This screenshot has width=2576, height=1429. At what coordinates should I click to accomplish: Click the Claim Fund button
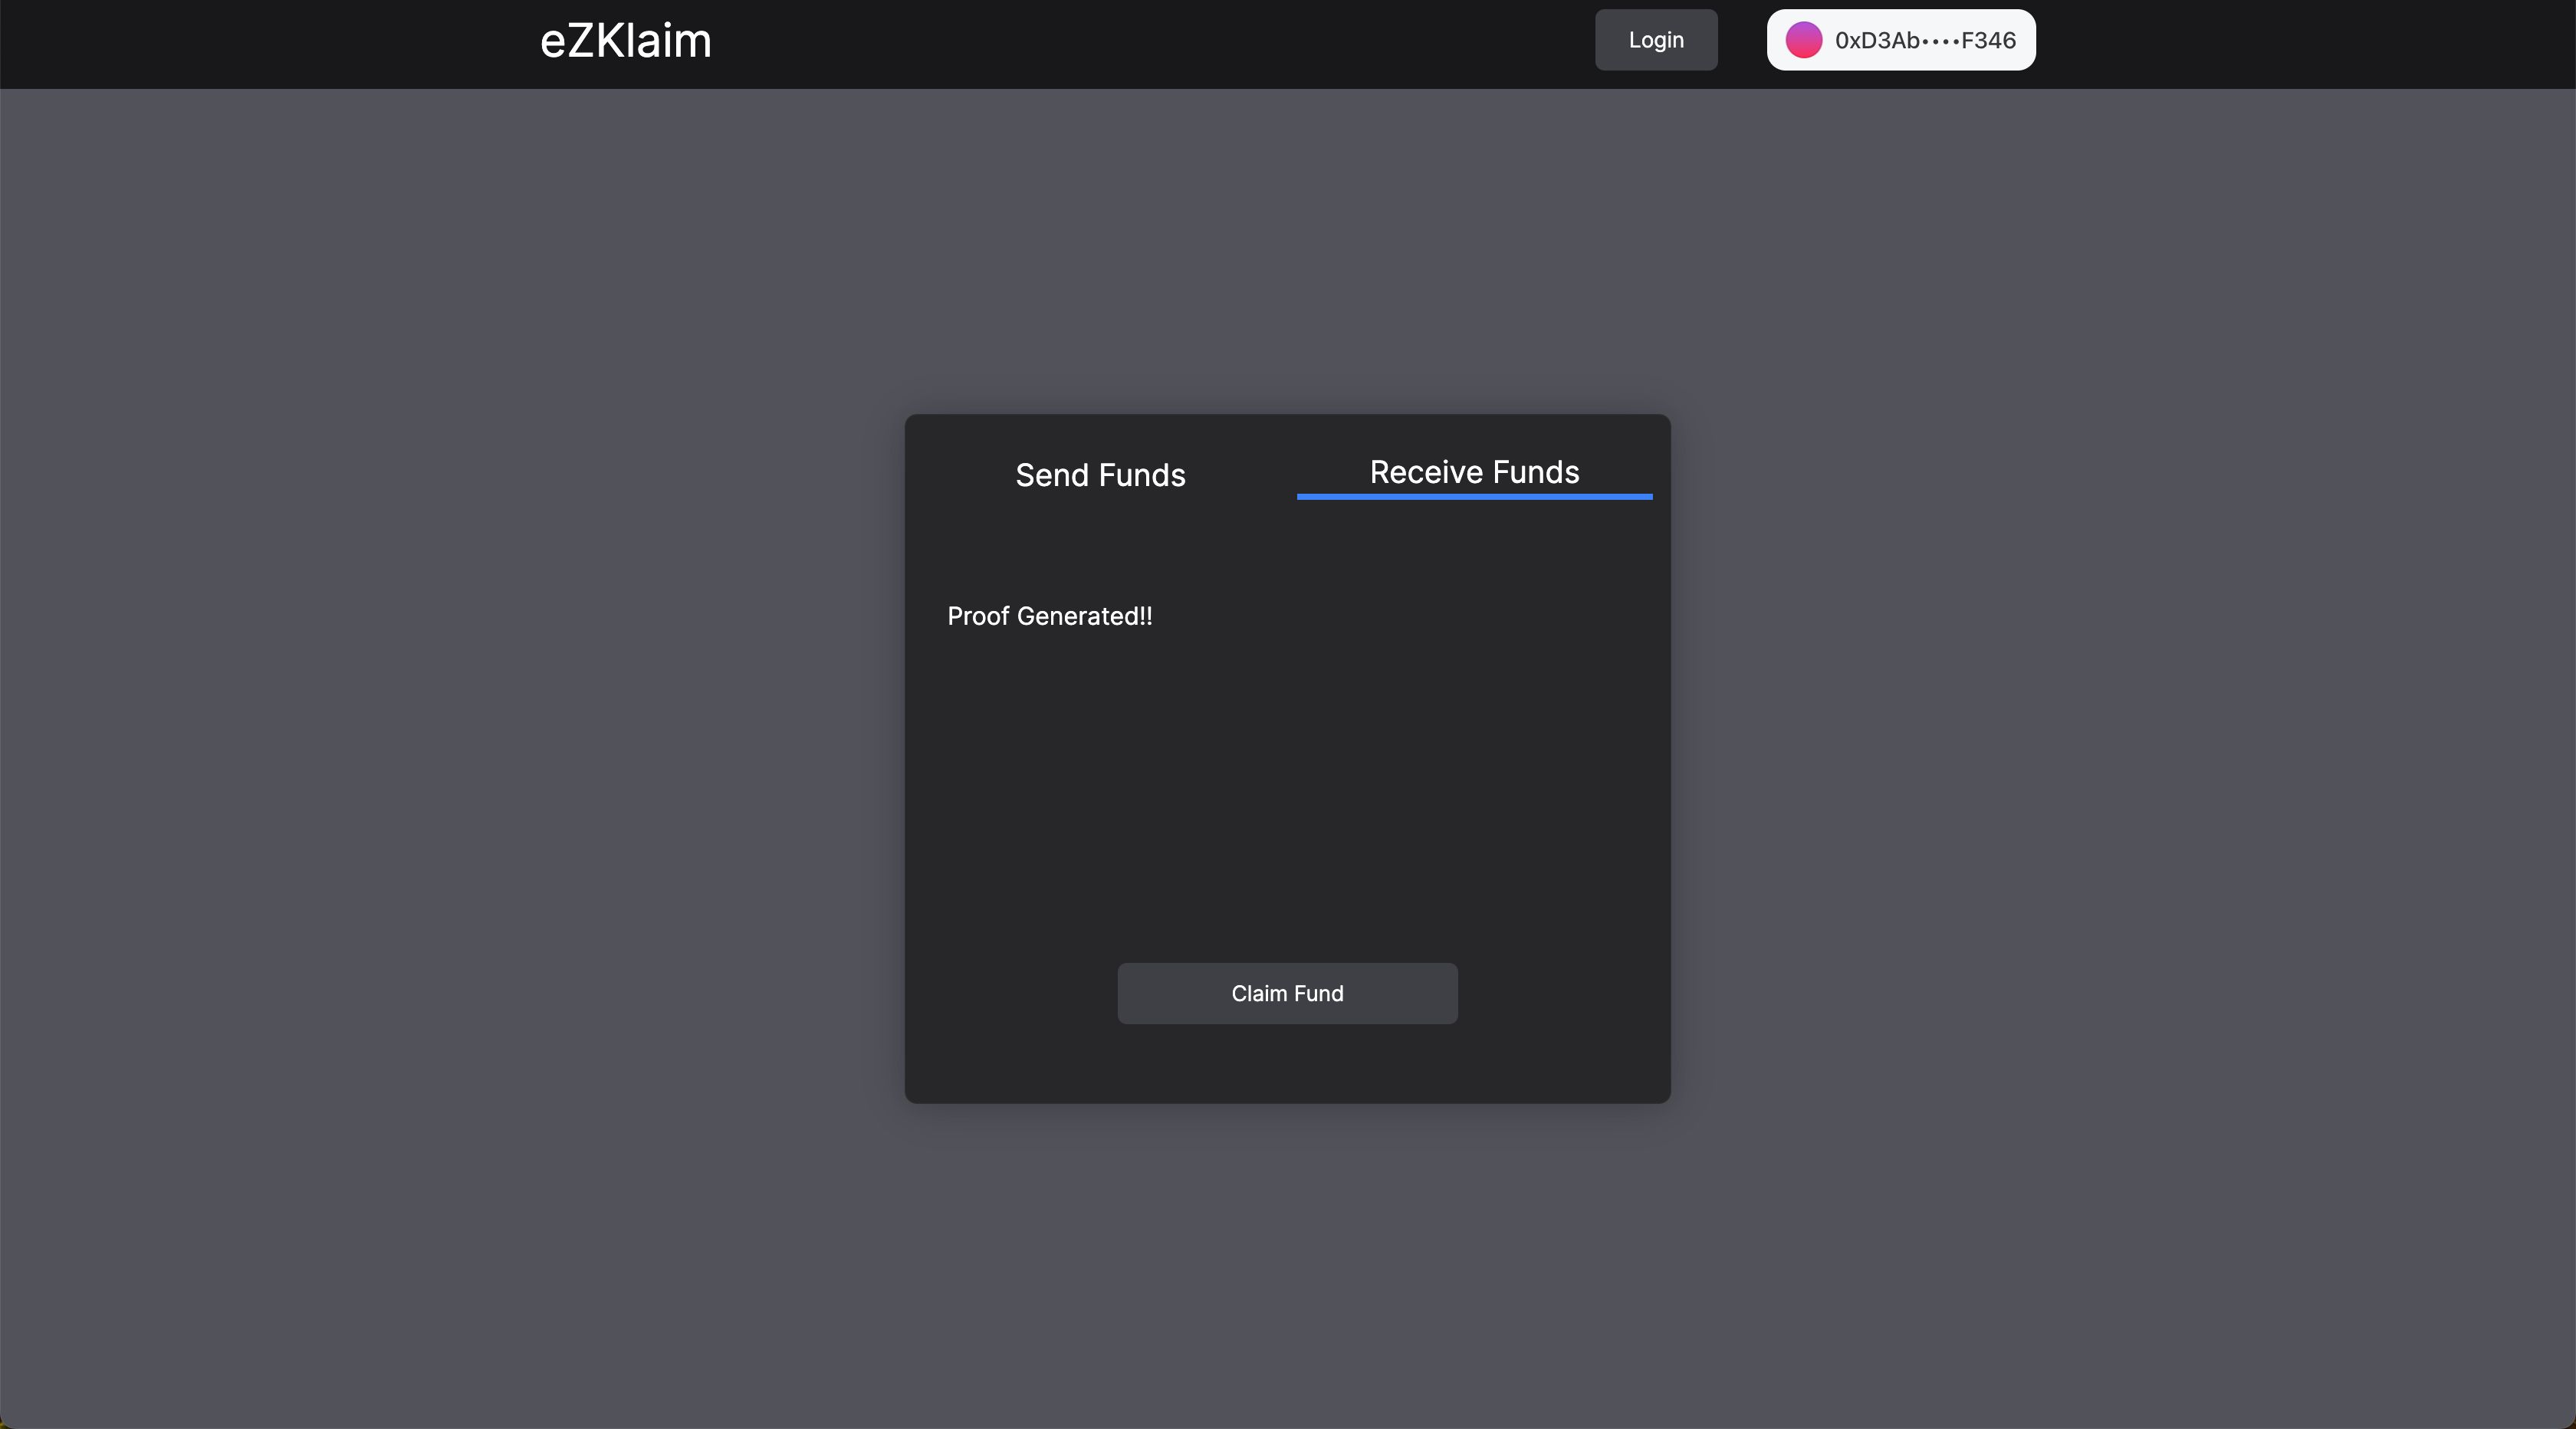pyautogui.click(x=1287, y=993)
